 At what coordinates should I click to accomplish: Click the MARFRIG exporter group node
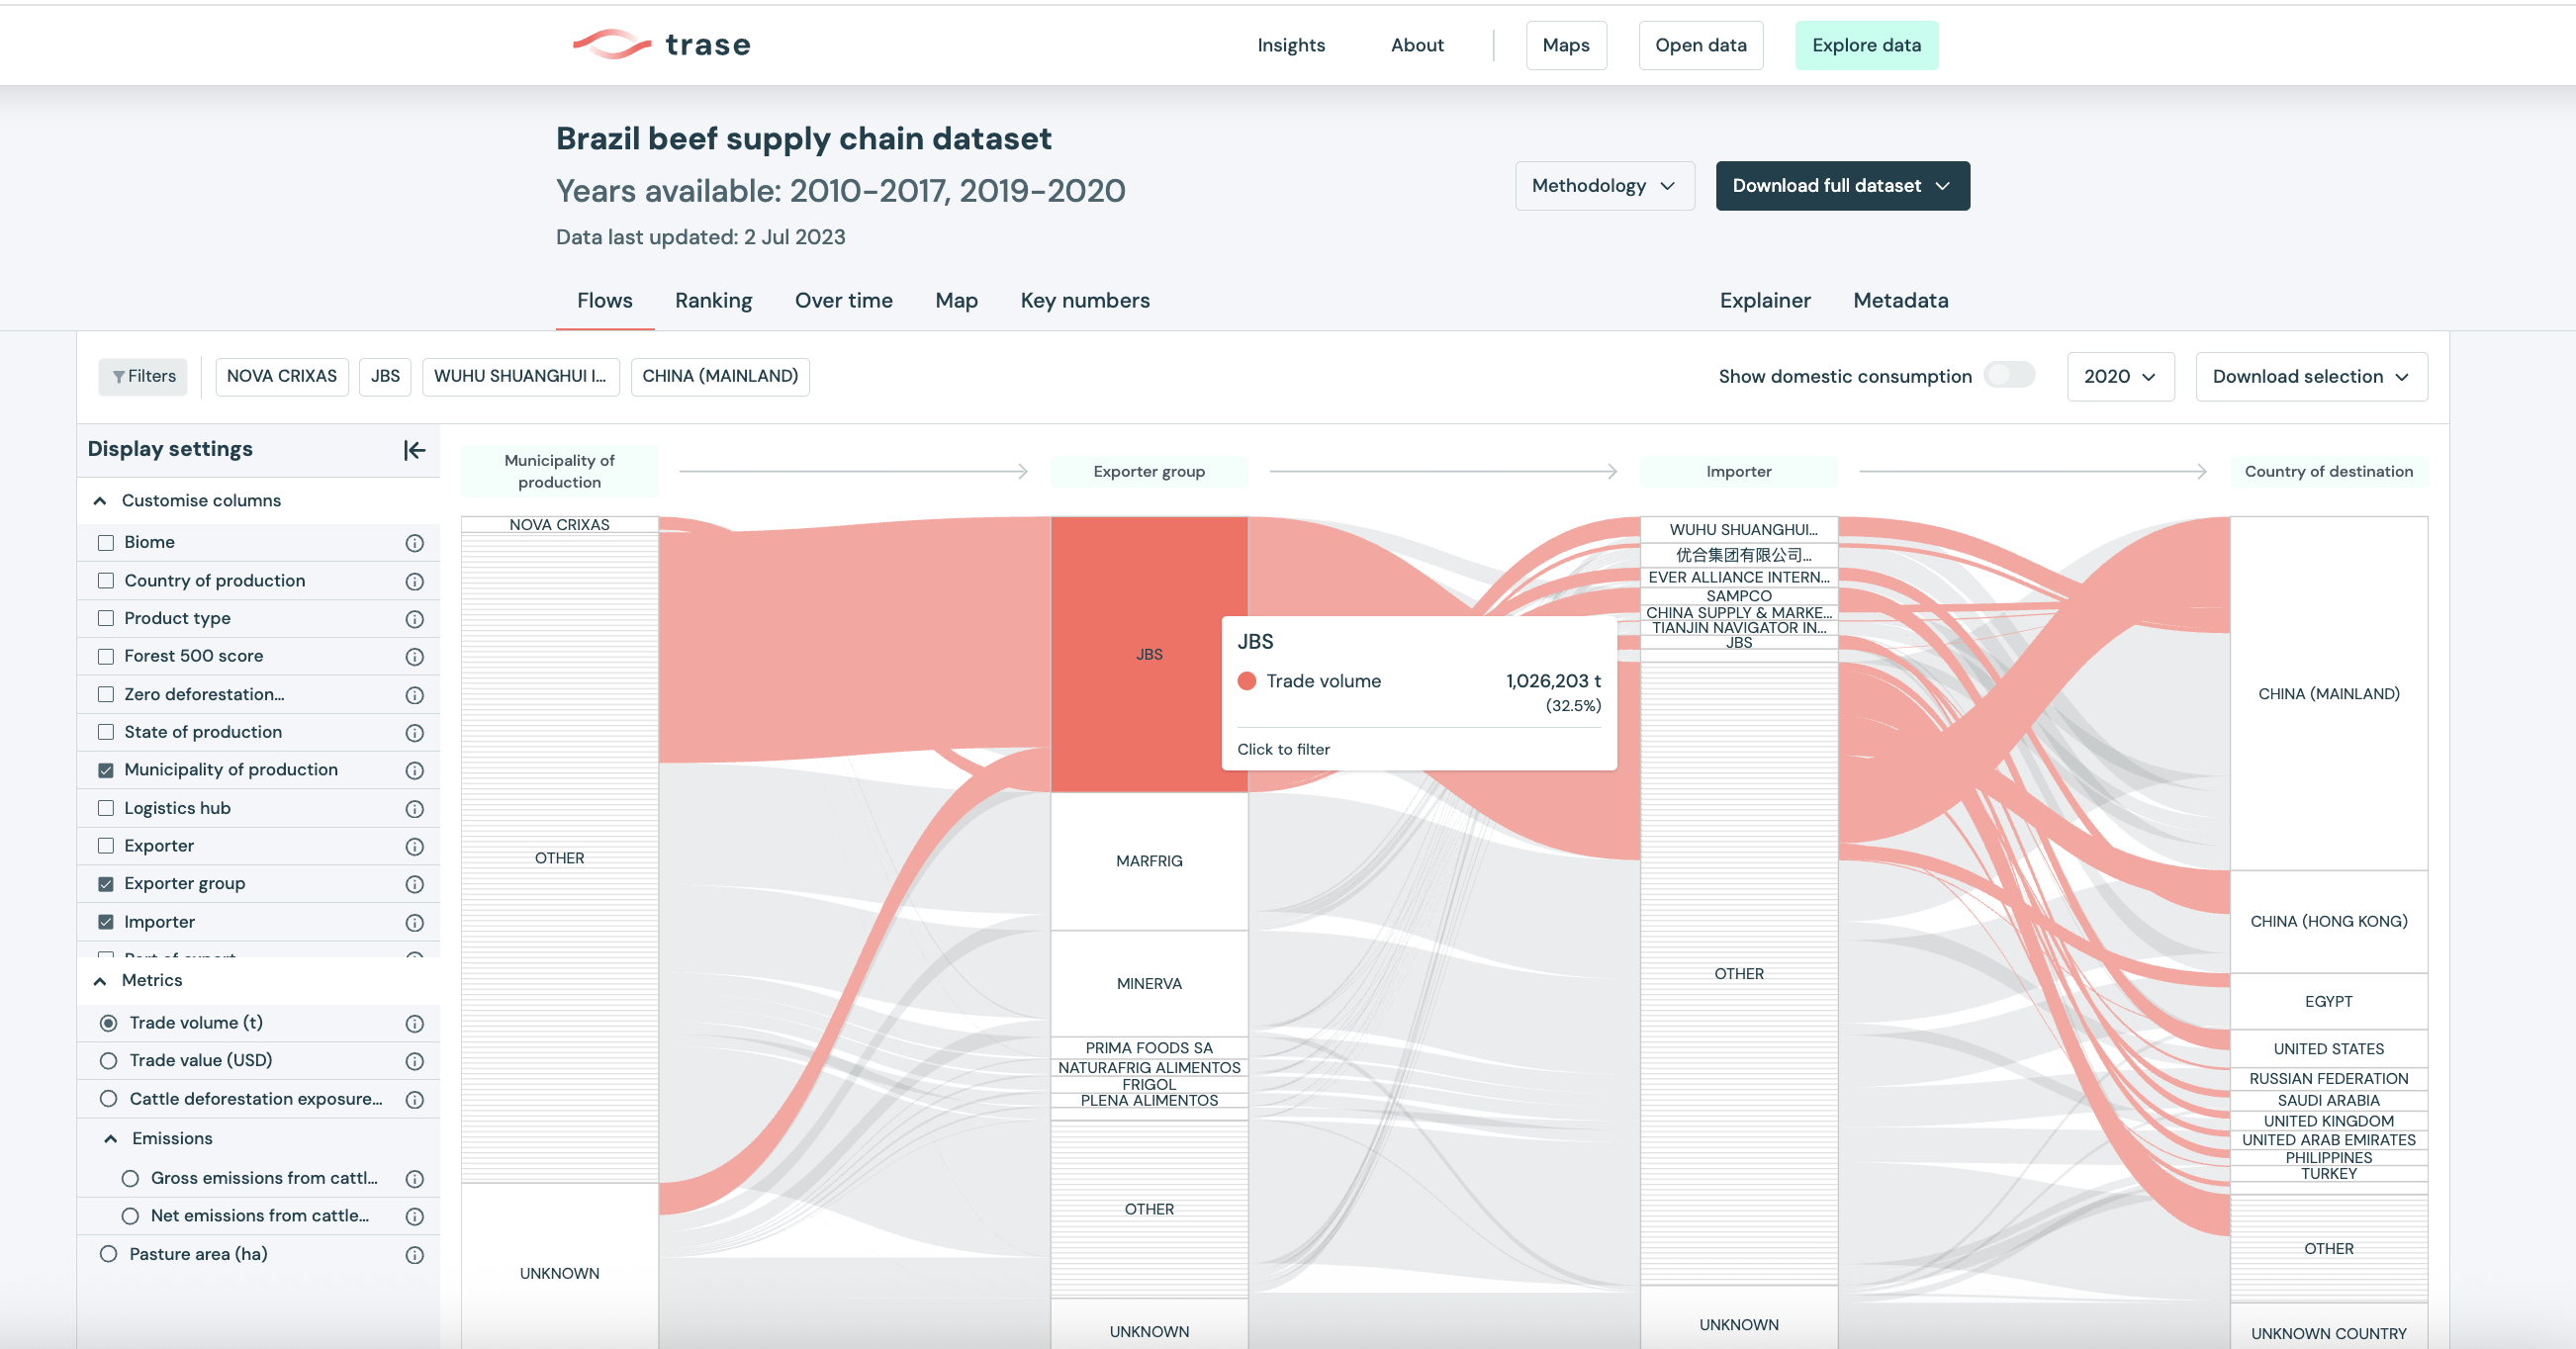pos(1149,861)
